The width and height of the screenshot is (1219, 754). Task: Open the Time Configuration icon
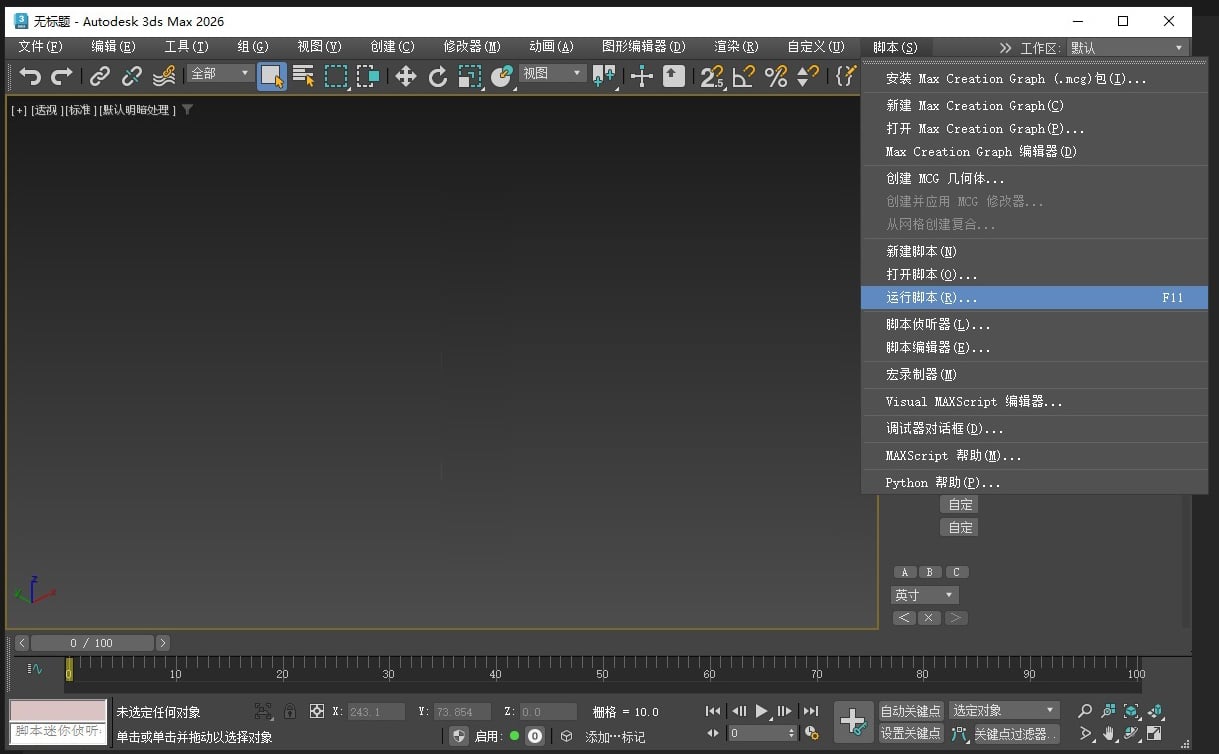[x=812, y=734]
